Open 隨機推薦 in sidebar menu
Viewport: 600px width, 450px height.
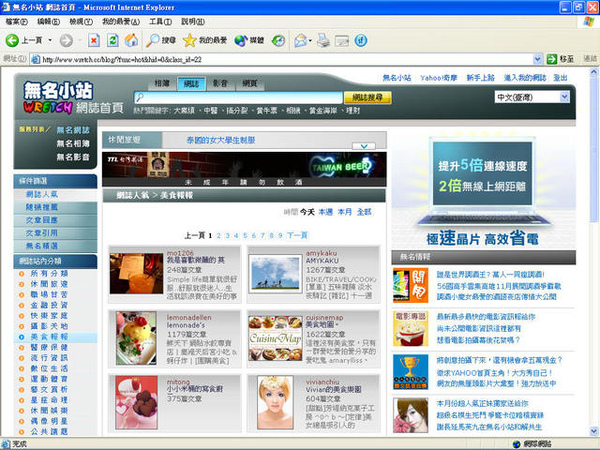tap(42, 207)
